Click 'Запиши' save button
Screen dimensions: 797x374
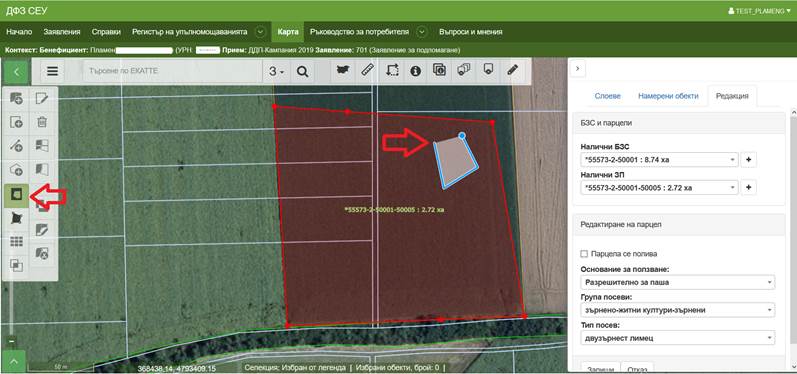point(600,367)
